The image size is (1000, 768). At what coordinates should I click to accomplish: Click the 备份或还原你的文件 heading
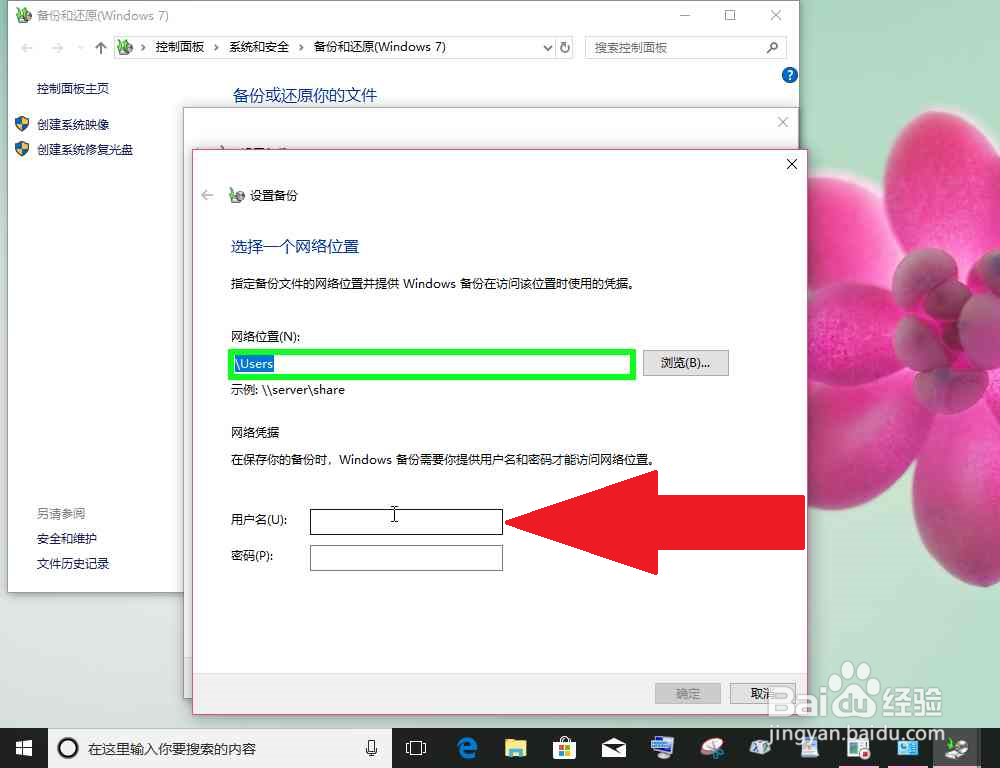tap(305, 96)
